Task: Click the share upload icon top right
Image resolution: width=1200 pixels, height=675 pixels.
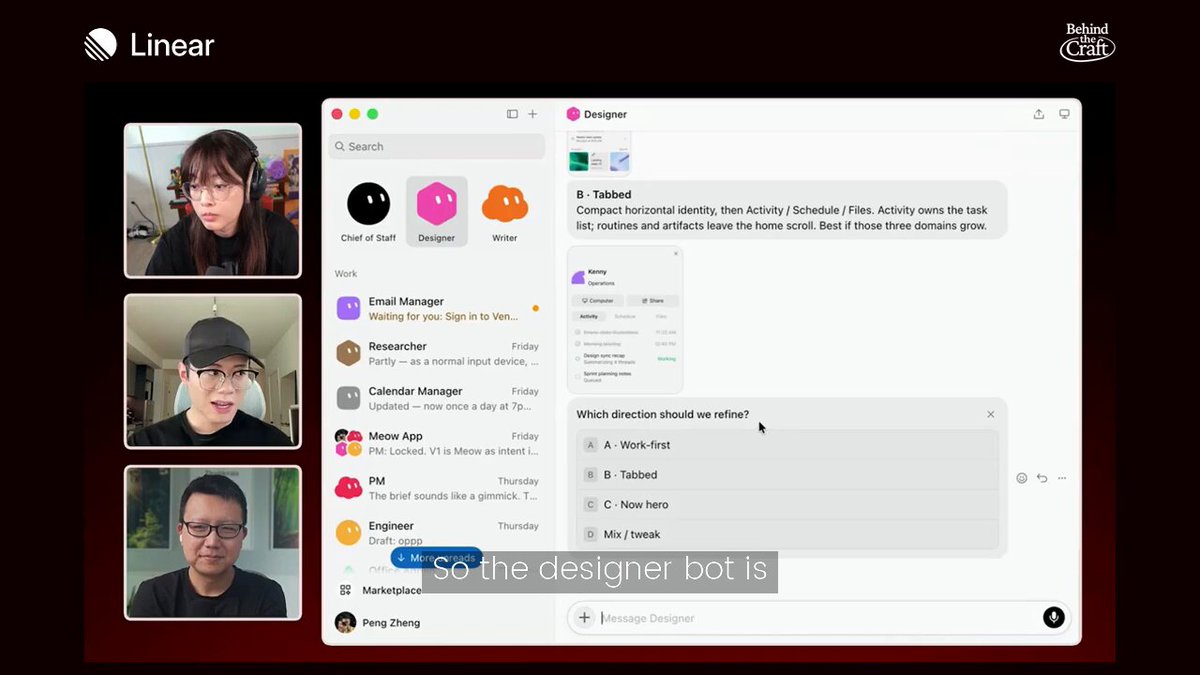Action: point(1039,114)
